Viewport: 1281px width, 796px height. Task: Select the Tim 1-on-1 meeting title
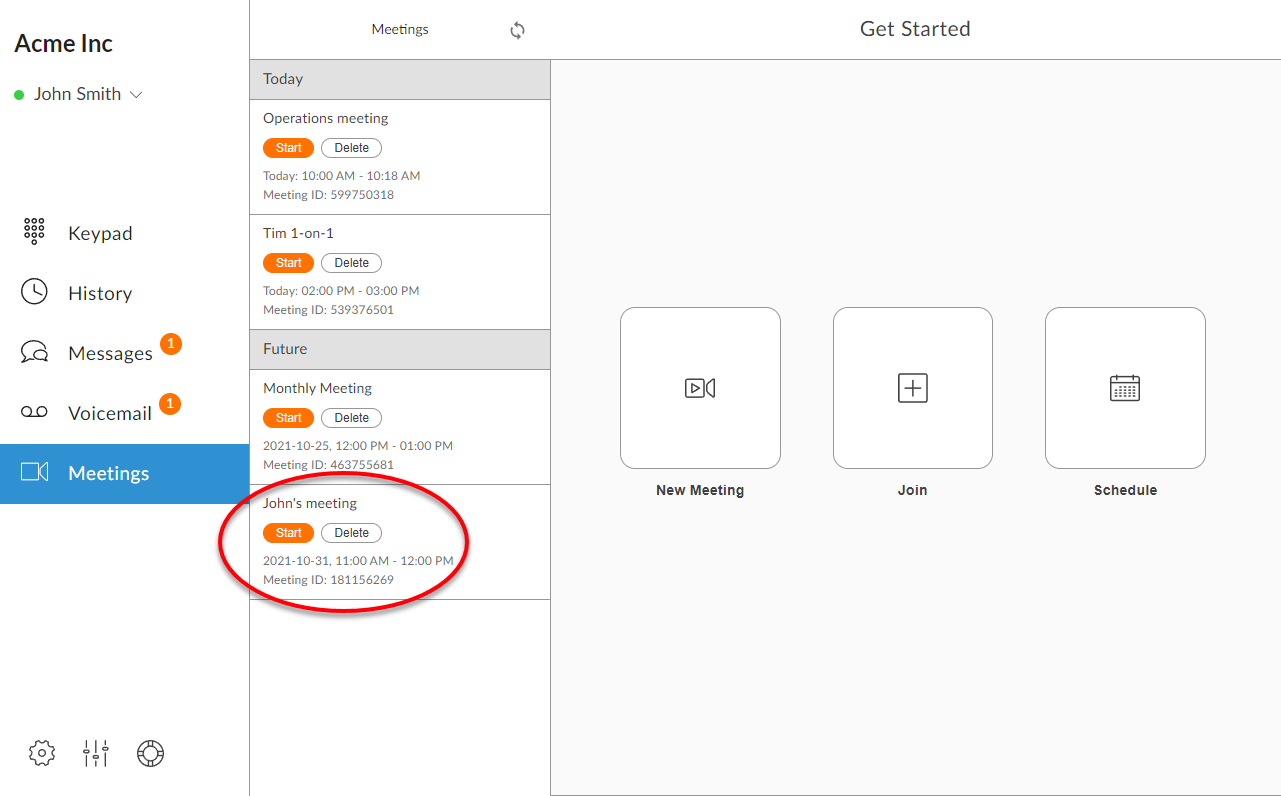[298, 233]
